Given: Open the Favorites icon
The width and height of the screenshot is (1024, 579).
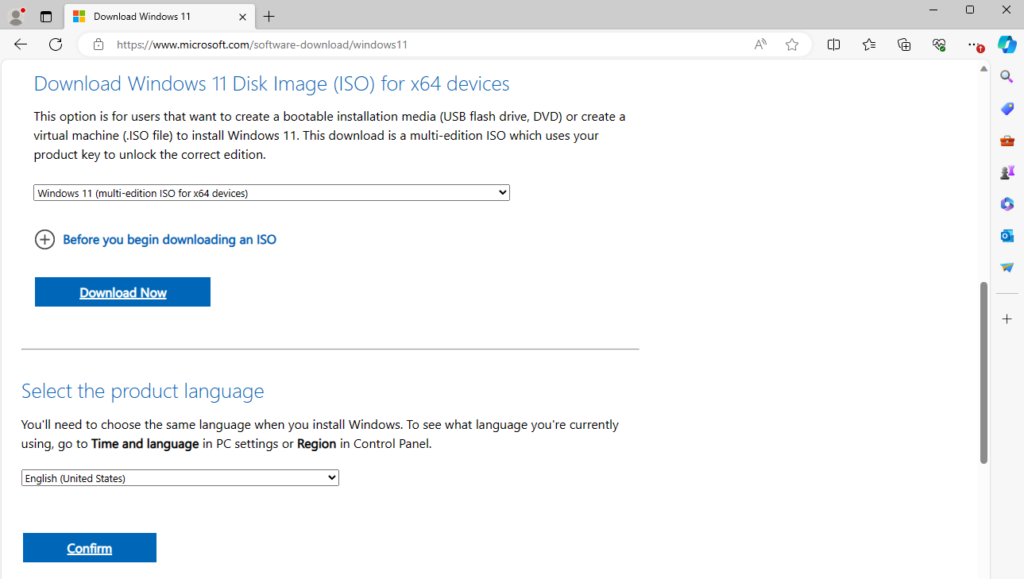Looking at the screenshot, I should (868, 45).
